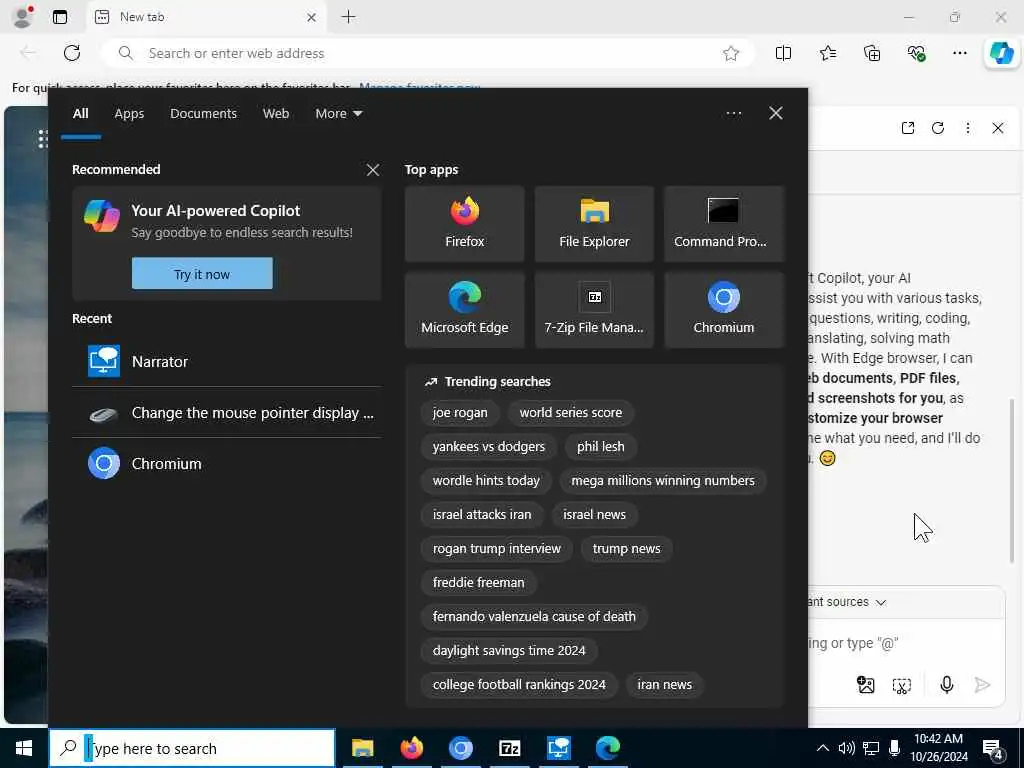Open the notification center

coord(993,748)
